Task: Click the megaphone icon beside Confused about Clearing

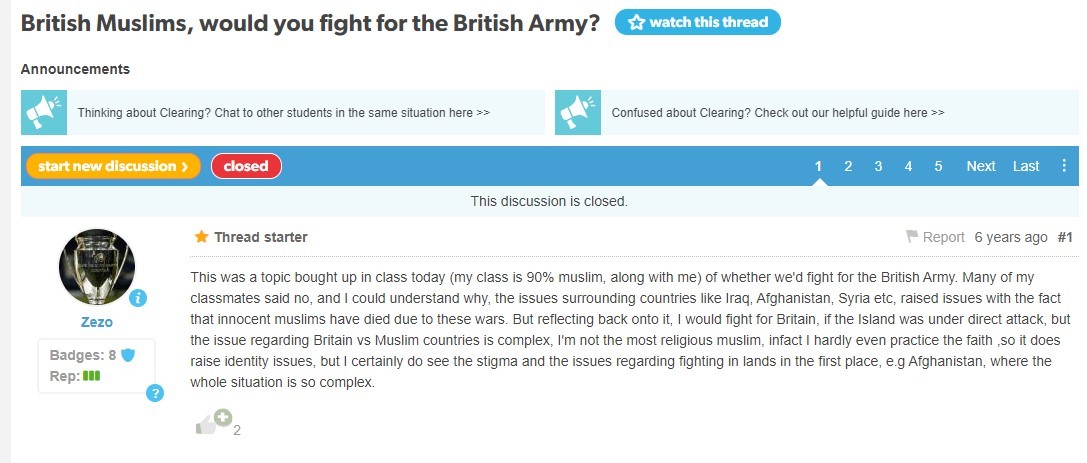Action: pos(578,112)
